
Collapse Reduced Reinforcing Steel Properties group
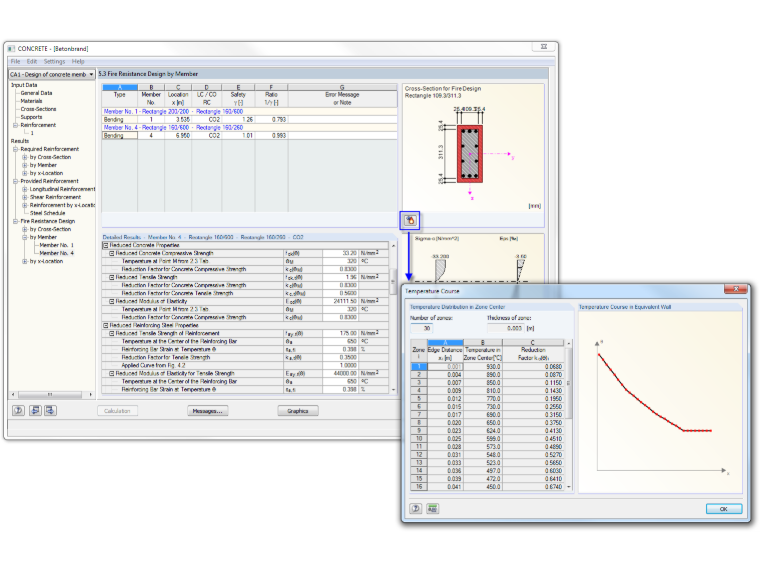[106, 325]
